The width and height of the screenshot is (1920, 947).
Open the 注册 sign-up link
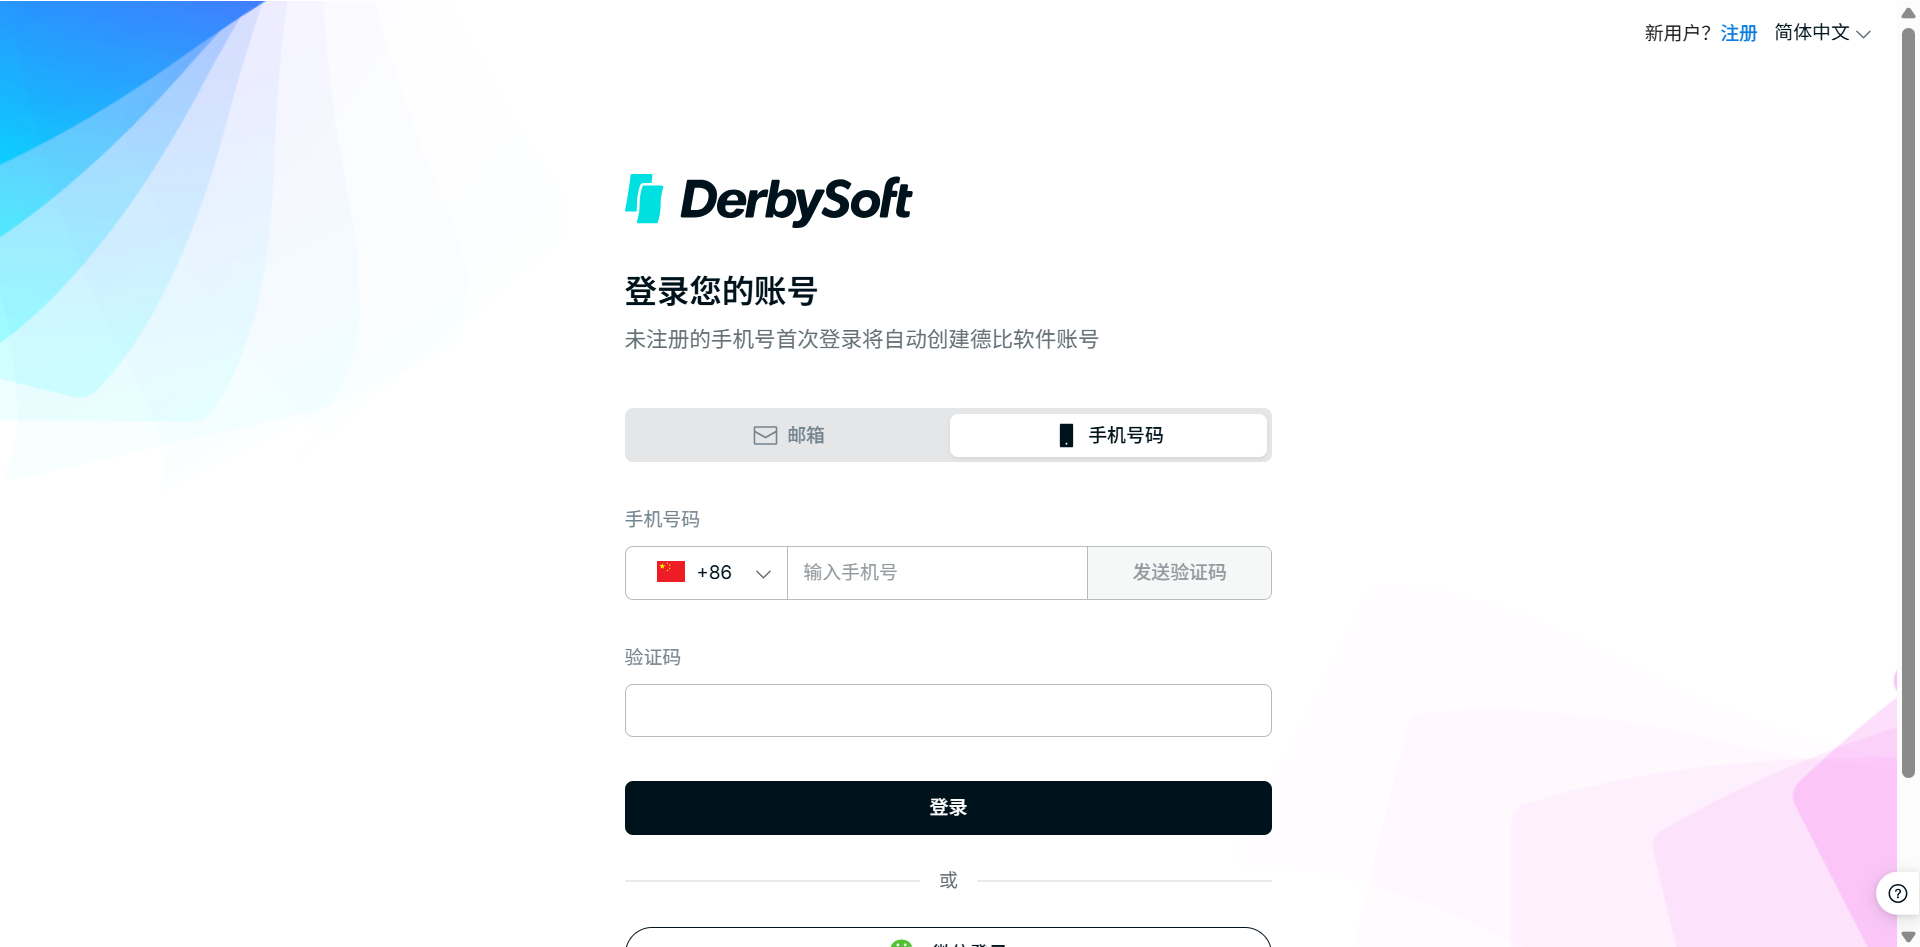coord(1739,33)
